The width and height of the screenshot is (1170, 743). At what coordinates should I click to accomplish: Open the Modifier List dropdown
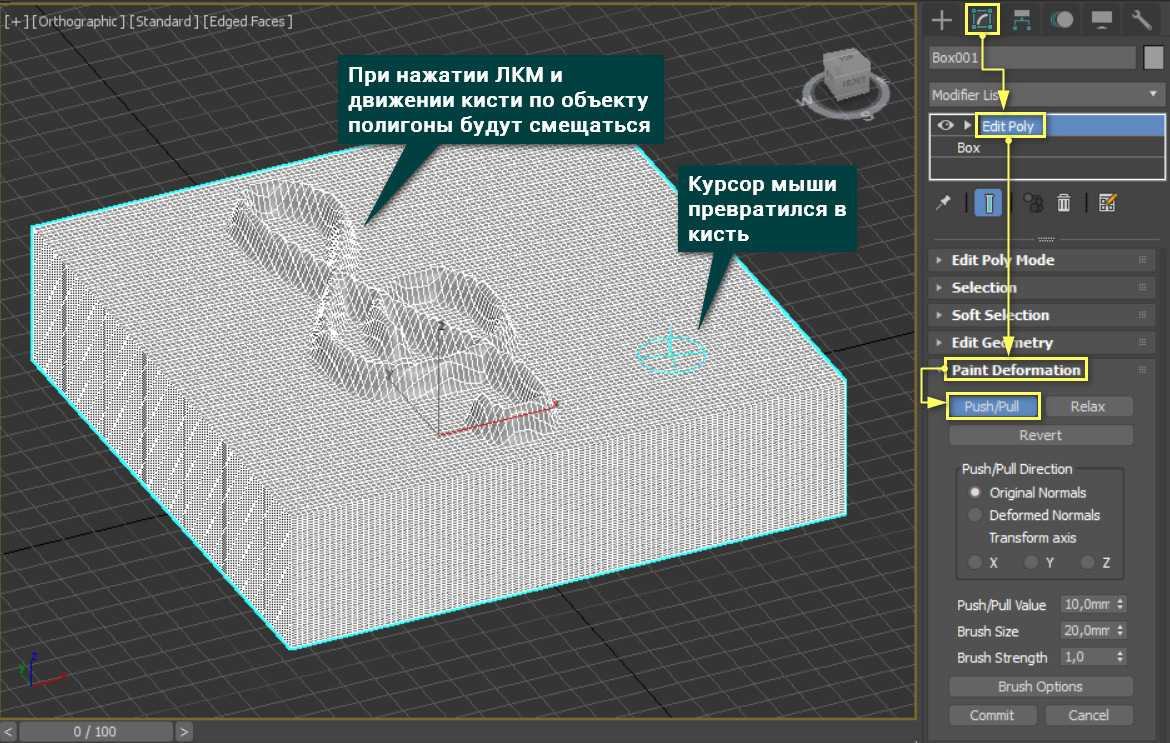tap(1046, 95)
